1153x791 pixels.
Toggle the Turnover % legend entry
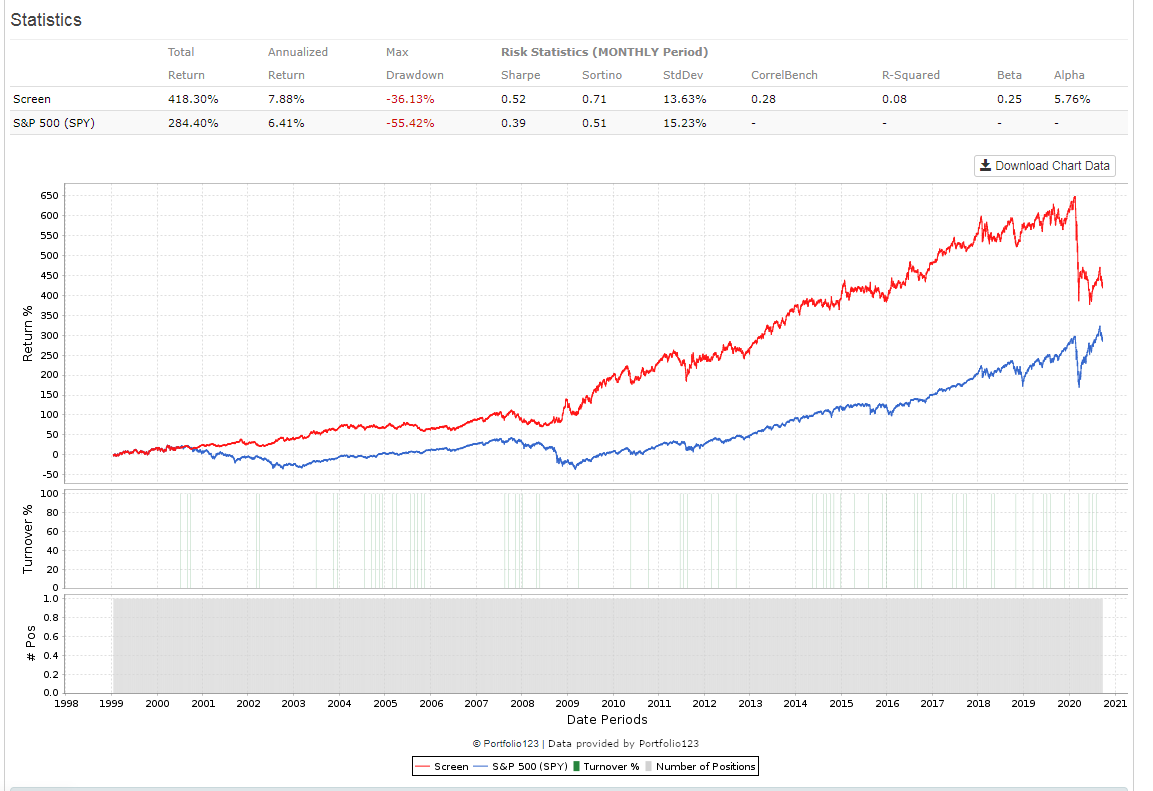click(x=610, y=767)
